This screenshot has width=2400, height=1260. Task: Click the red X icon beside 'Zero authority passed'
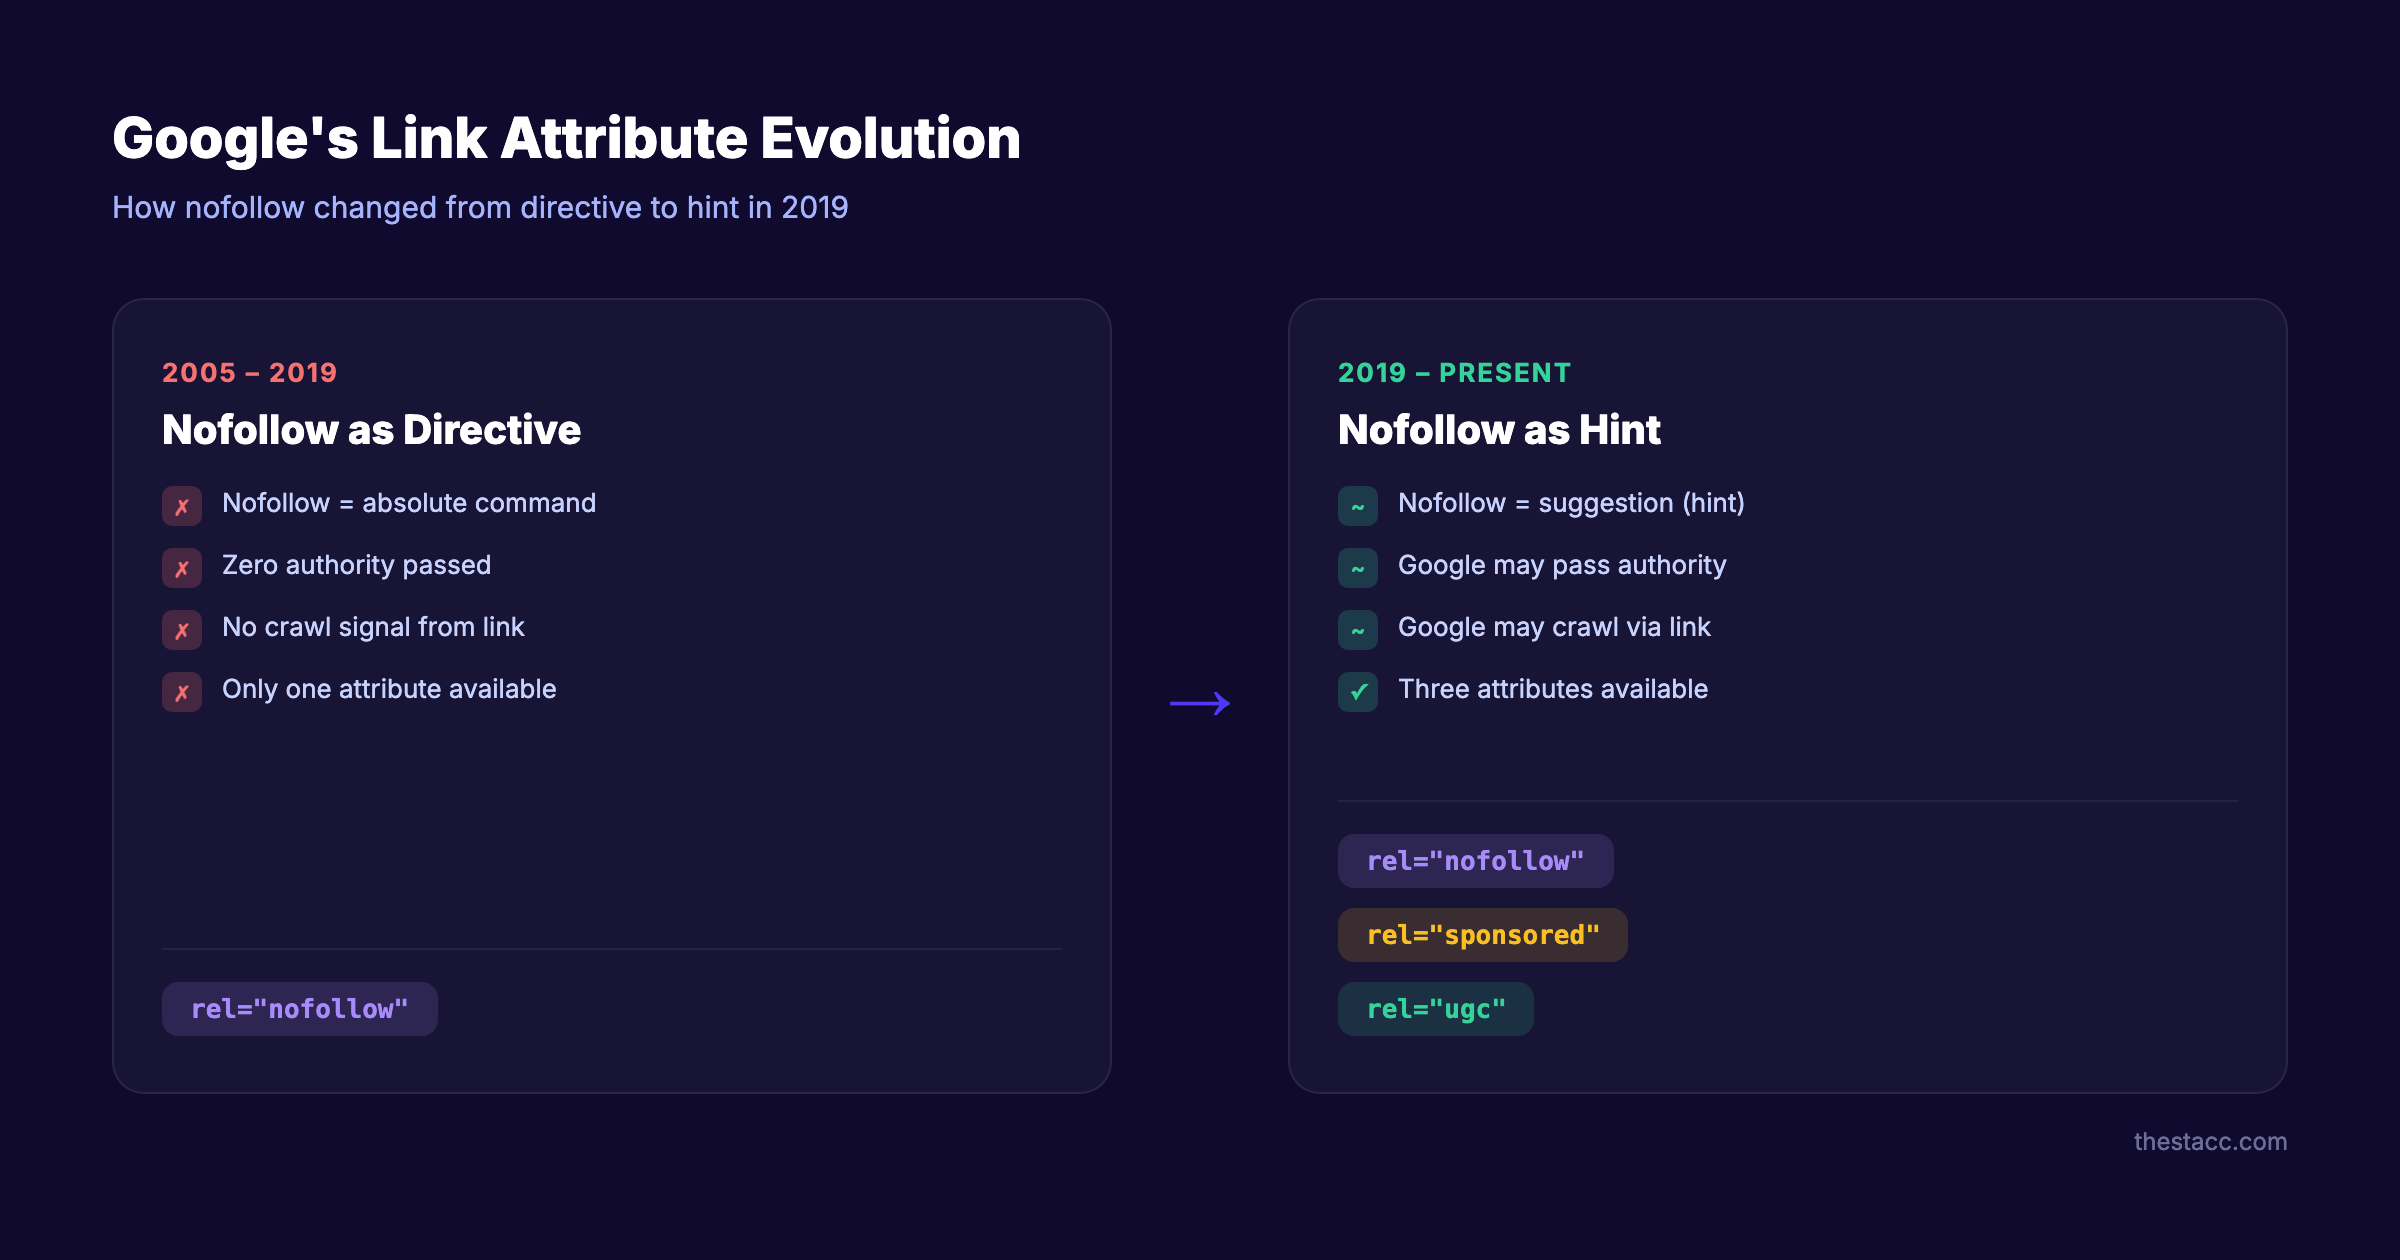pos(181,568)
